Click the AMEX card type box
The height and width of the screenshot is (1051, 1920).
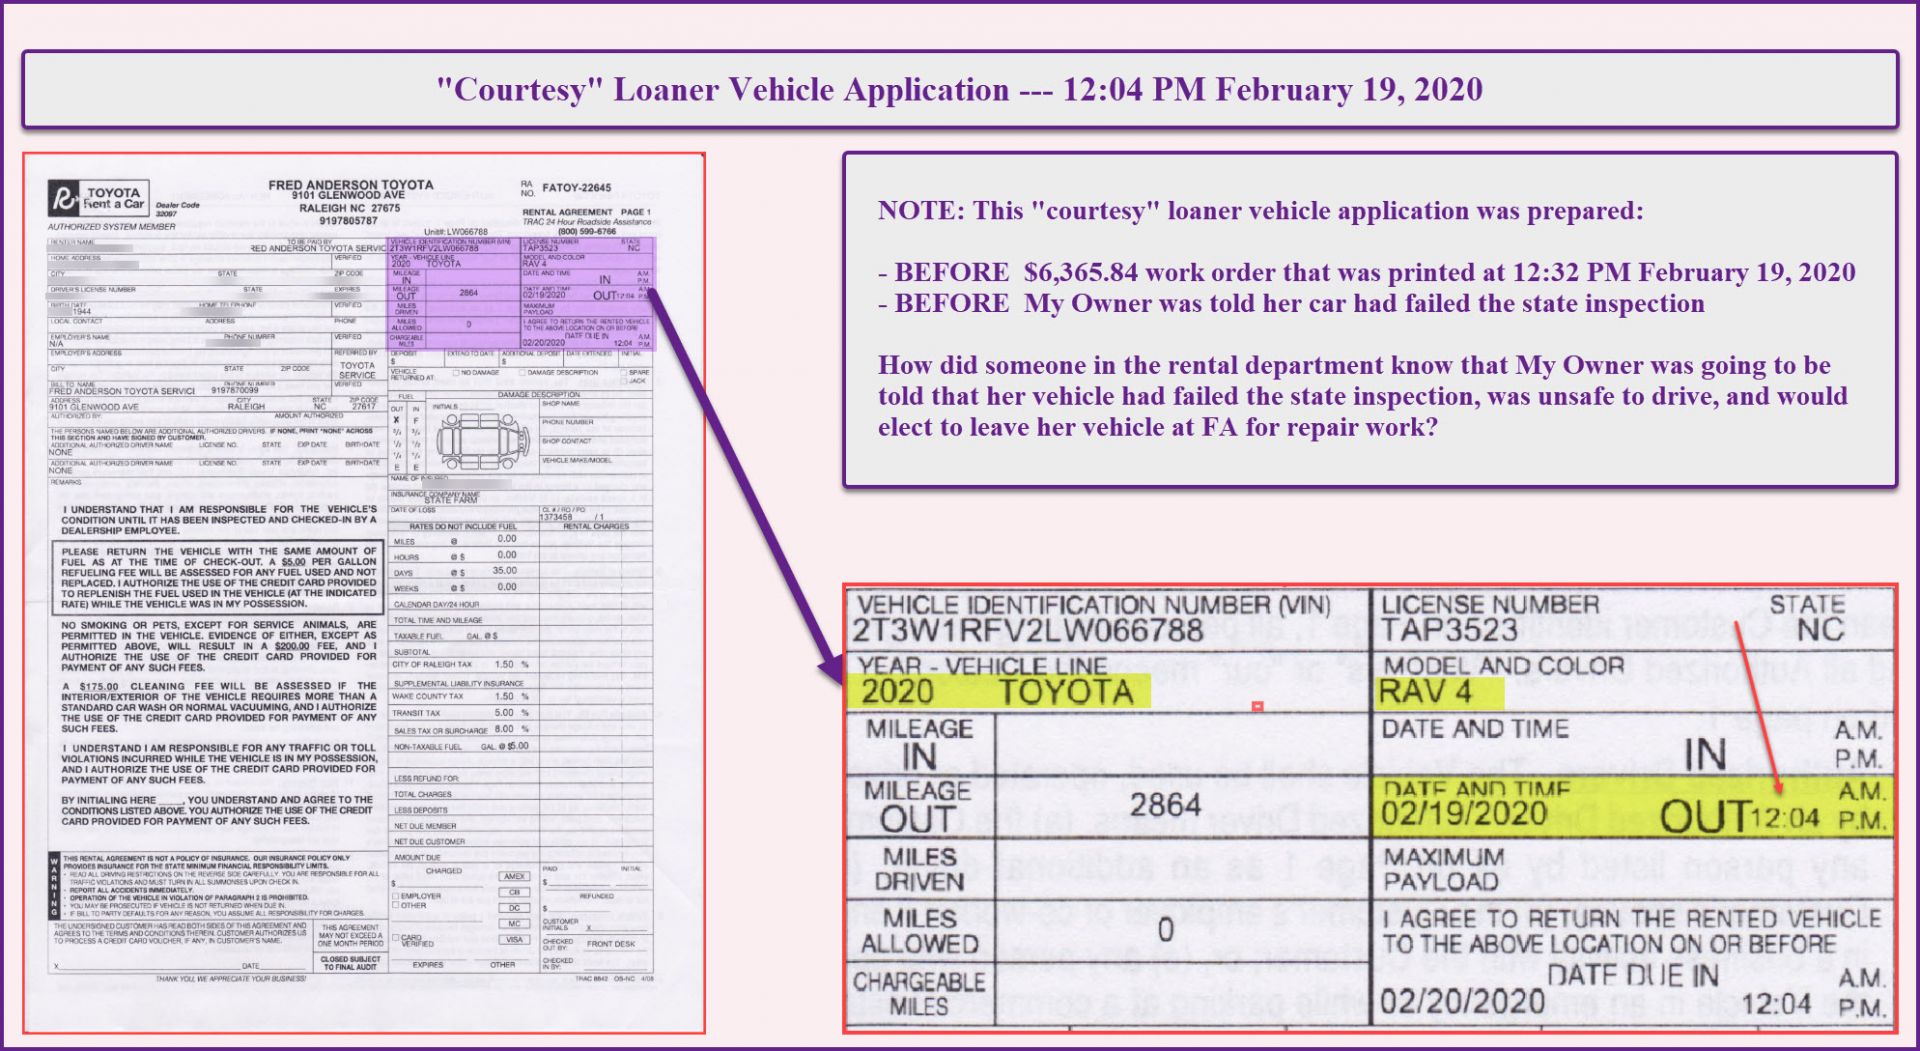514,876
